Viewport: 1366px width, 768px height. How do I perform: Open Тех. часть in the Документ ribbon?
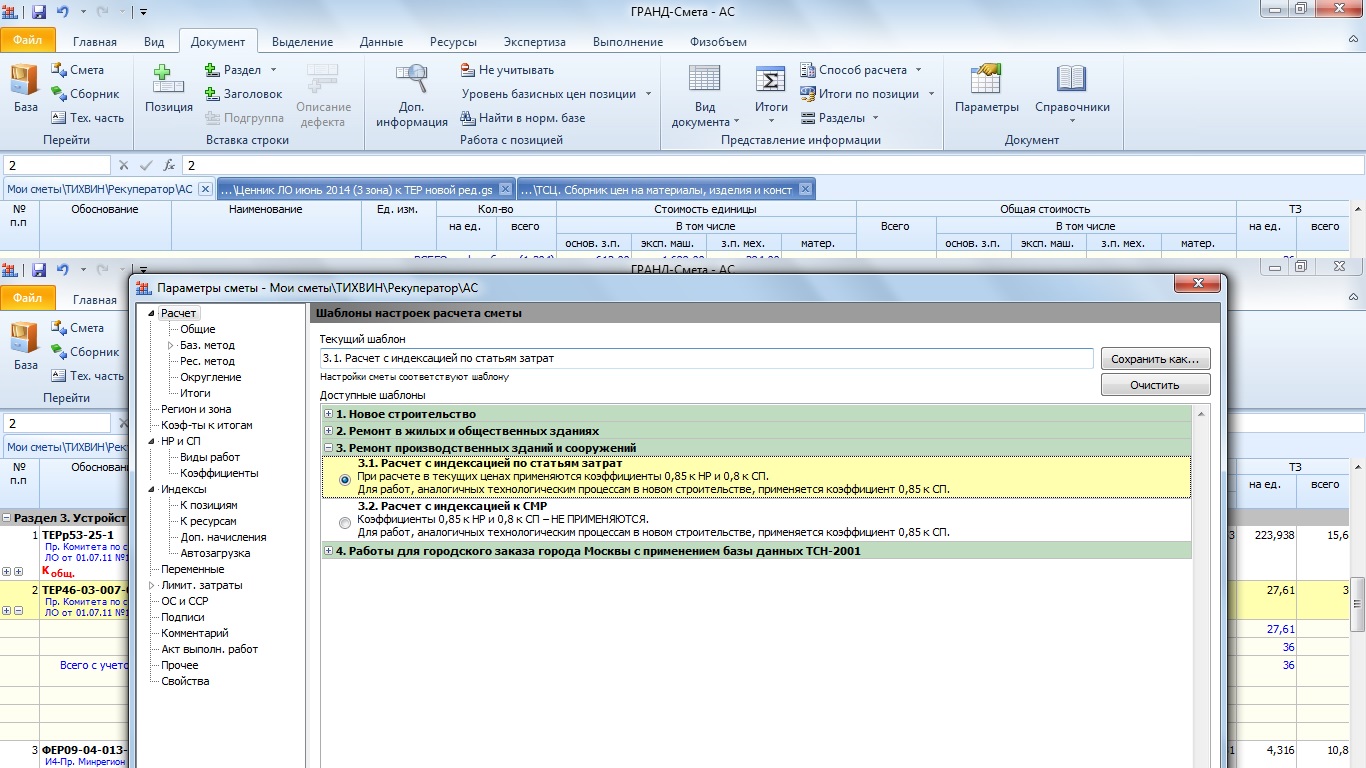coord(87,118)
